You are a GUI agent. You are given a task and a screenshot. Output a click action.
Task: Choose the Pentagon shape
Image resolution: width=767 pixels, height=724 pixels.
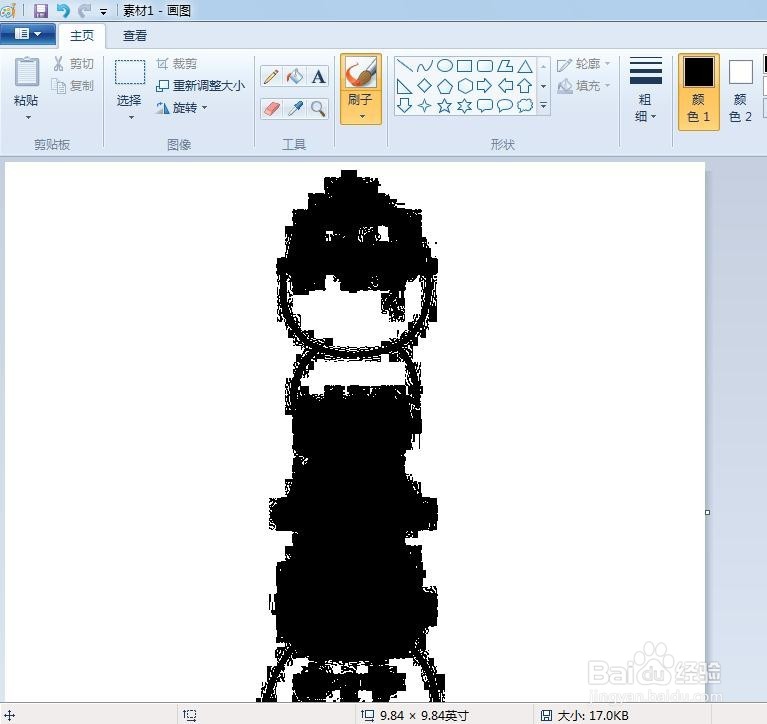tap(444, 86)
